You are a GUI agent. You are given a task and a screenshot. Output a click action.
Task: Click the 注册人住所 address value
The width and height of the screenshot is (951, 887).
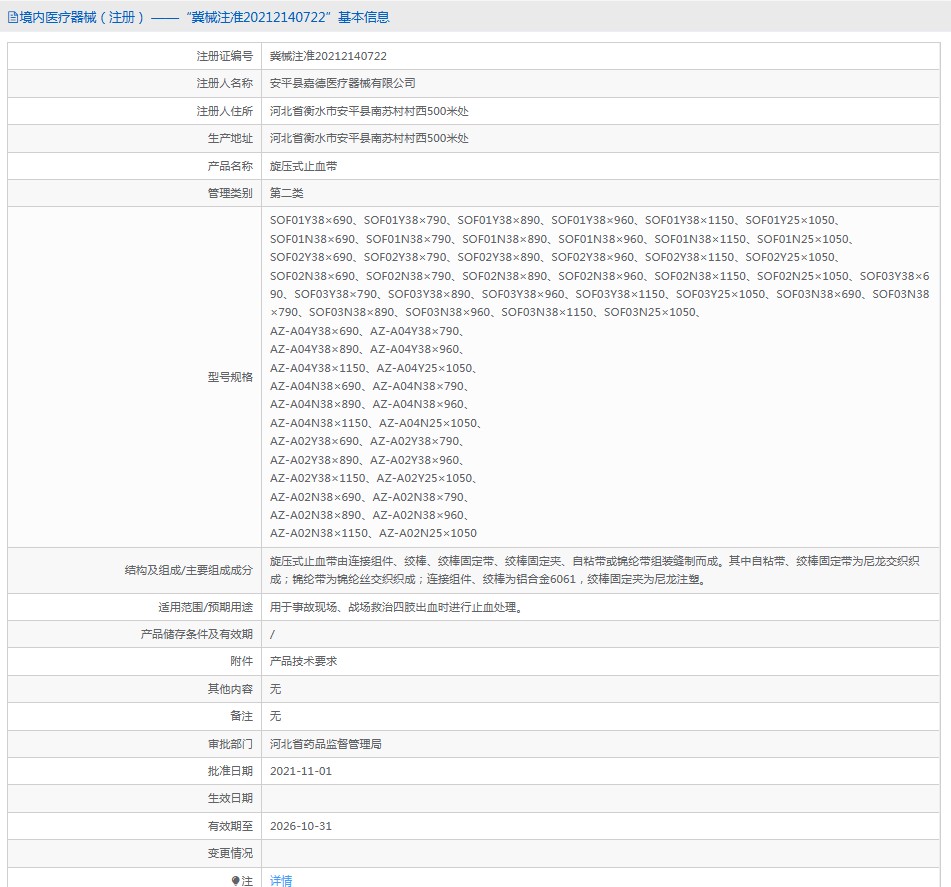click(x=369, y=111)
